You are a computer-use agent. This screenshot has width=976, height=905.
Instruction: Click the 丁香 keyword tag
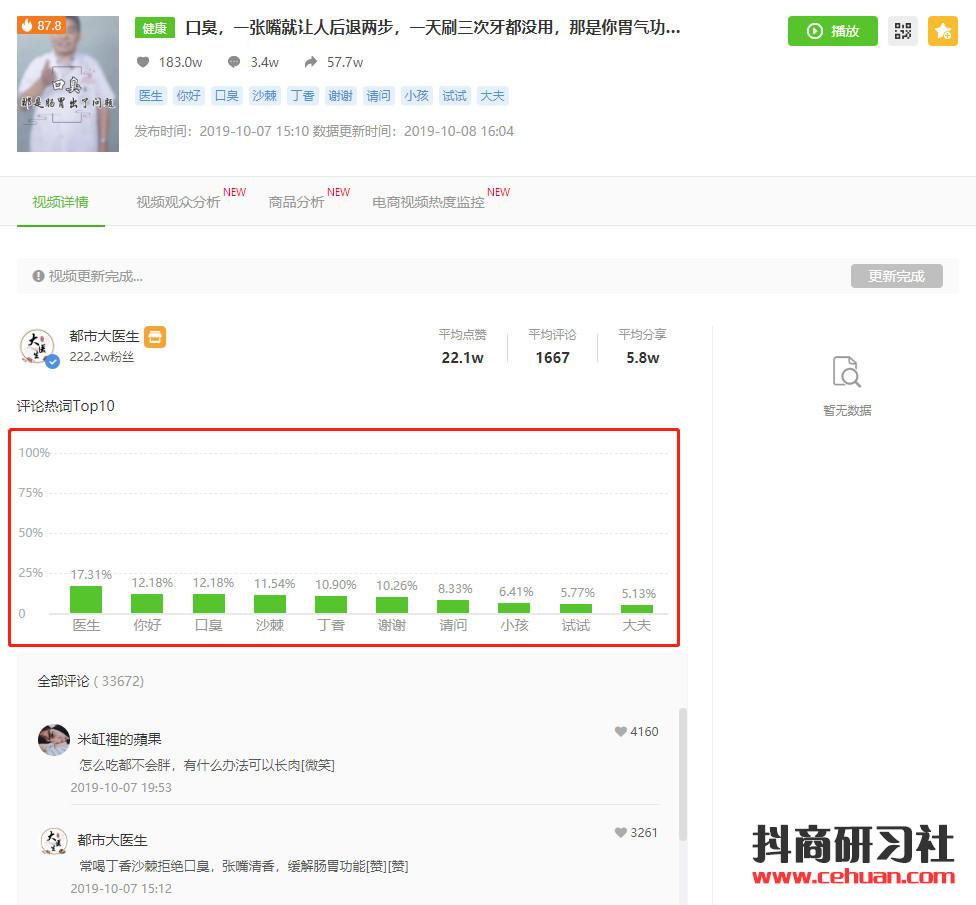[302, 96]
